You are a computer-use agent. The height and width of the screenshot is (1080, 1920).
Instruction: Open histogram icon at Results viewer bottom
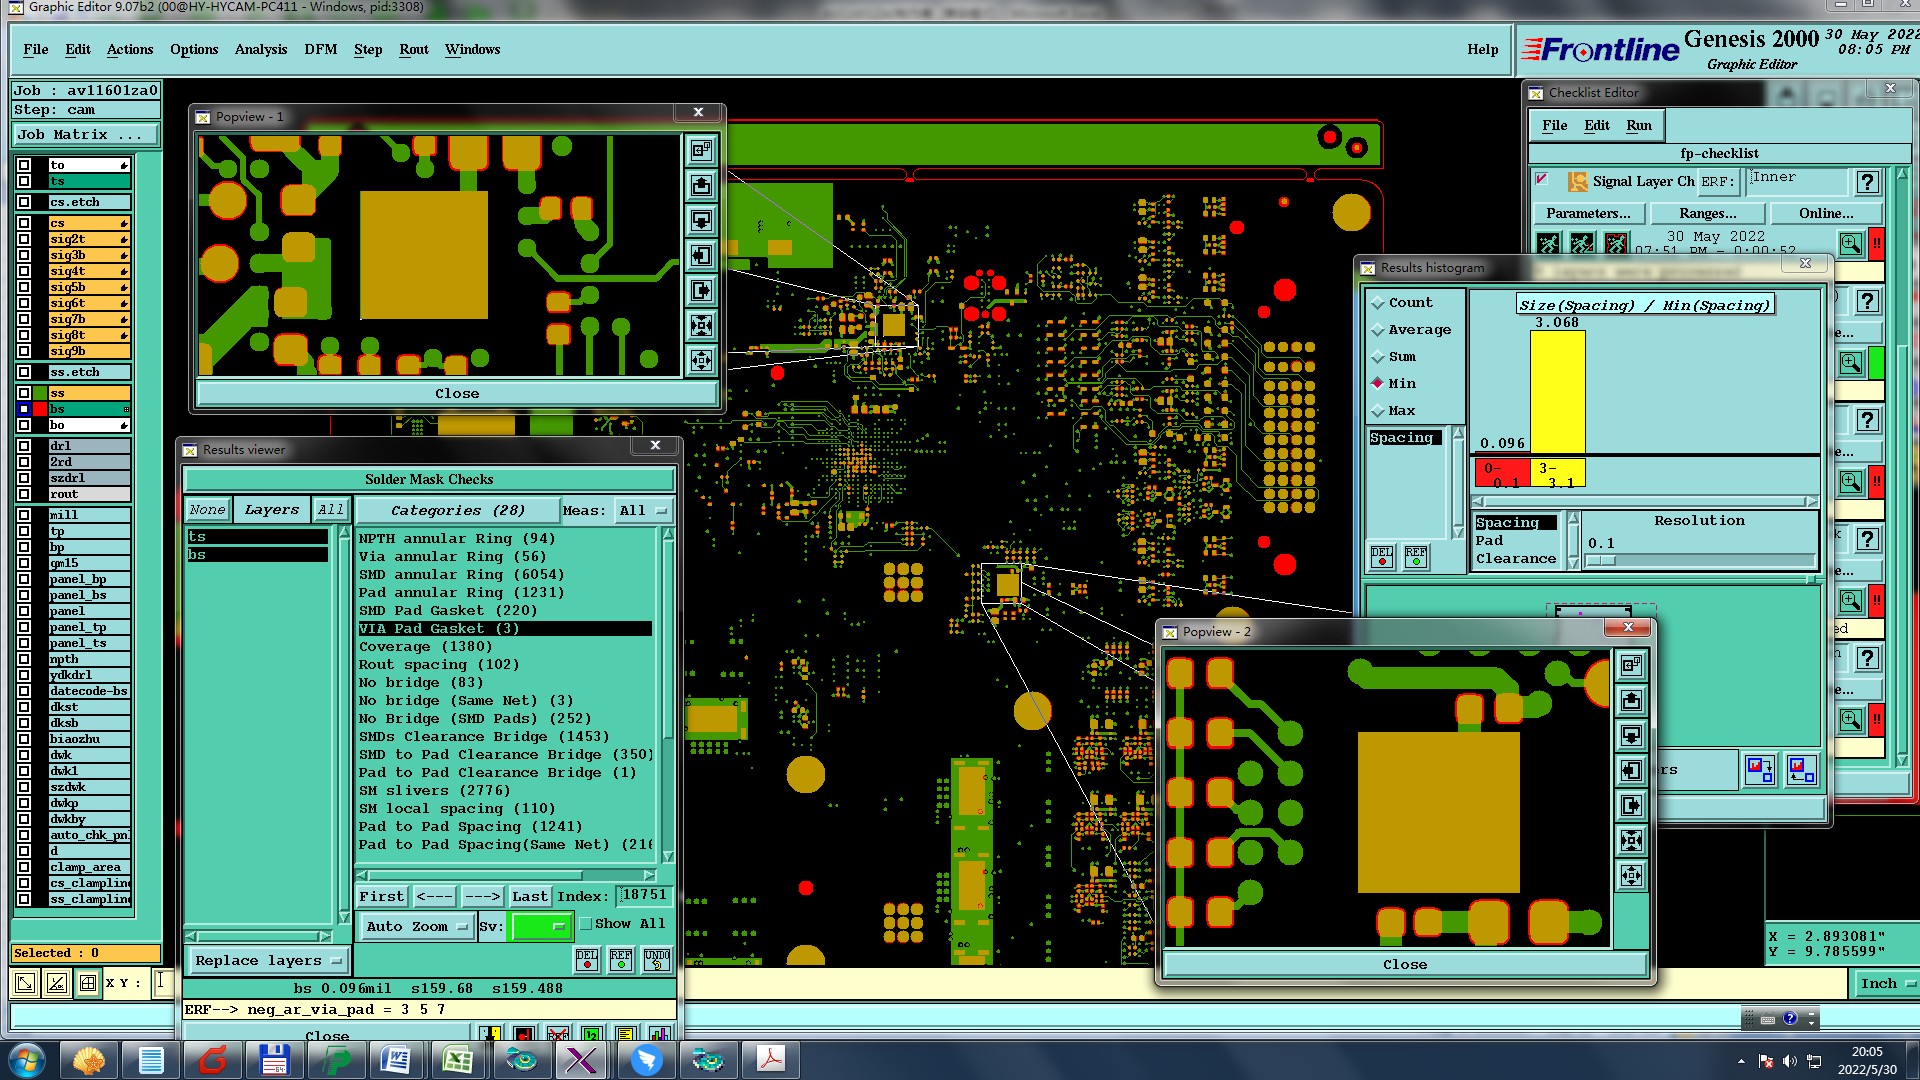point(659,1034)
